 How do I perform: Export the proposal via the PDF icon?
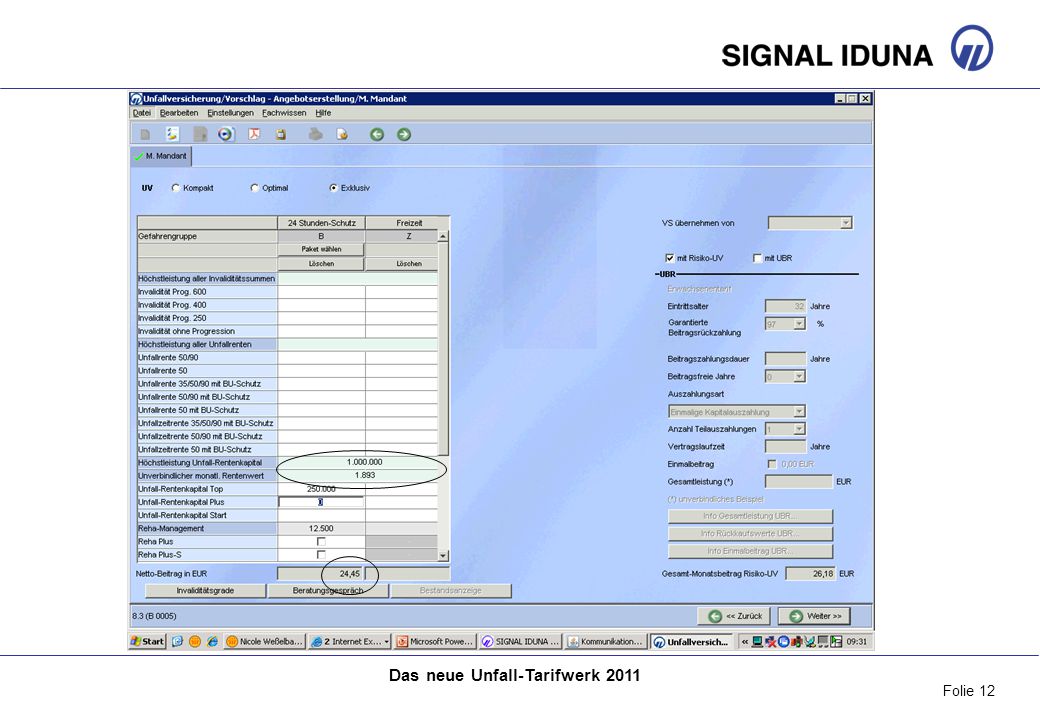(254, 135)
